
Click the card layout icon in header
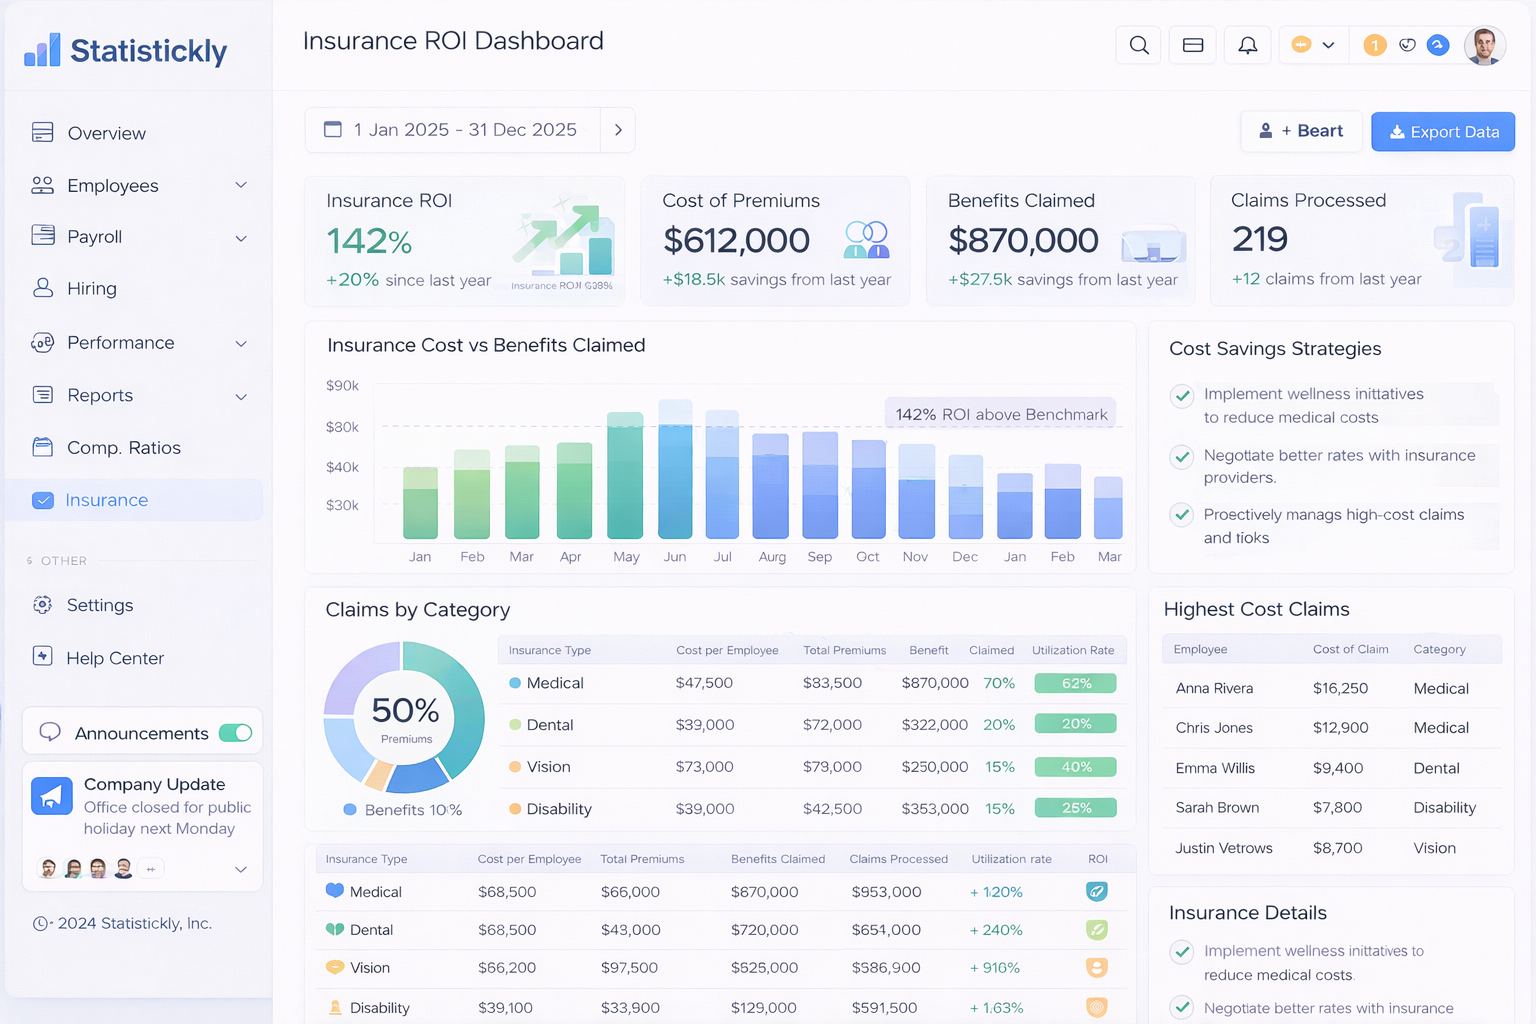pyautogui.click(x=1193, y=45)
